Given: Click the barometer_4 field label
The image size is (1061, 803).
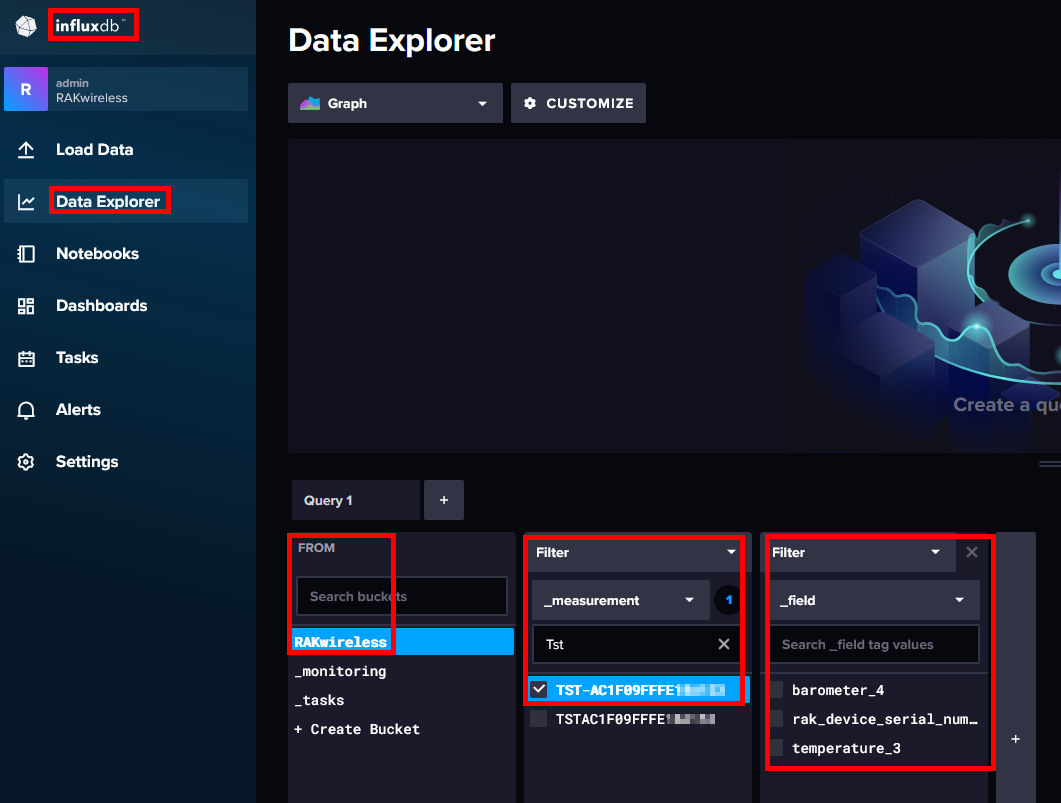Looking at the screenshot, I should pos(838,690).
